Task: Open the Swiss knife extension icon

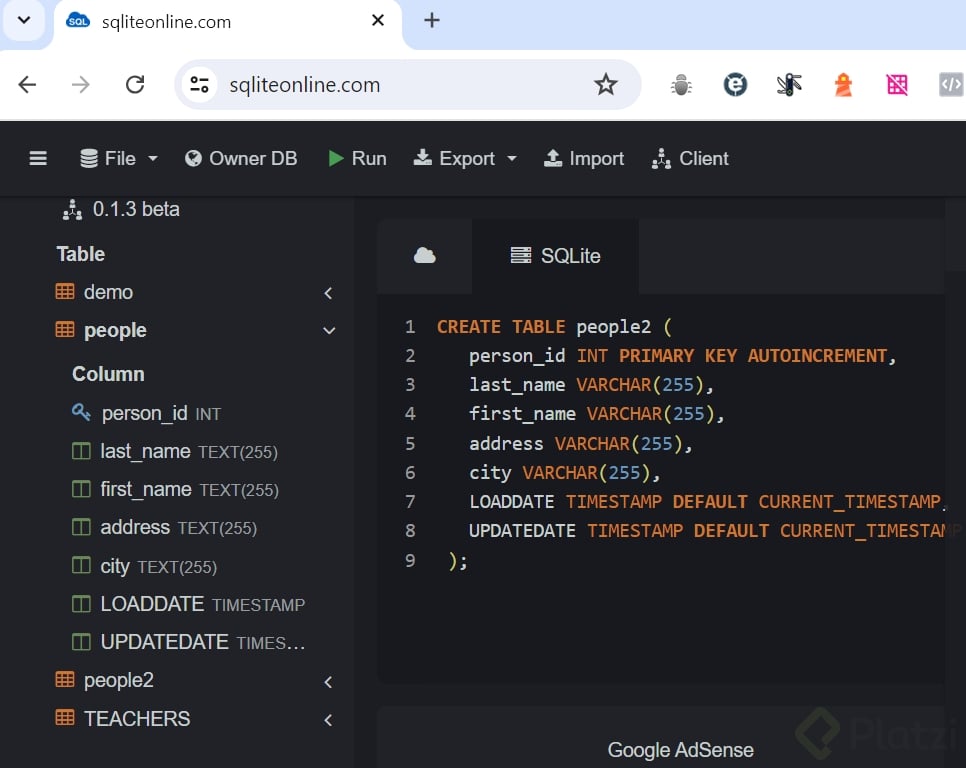Action: pyautogui.click(x=789, y=85)
